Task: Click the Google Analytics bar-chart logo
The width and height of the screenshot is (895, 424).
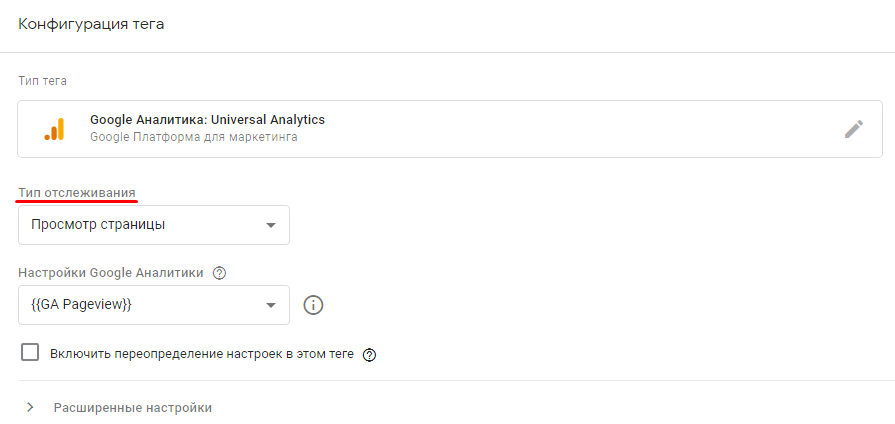Action: pos(54,129)
